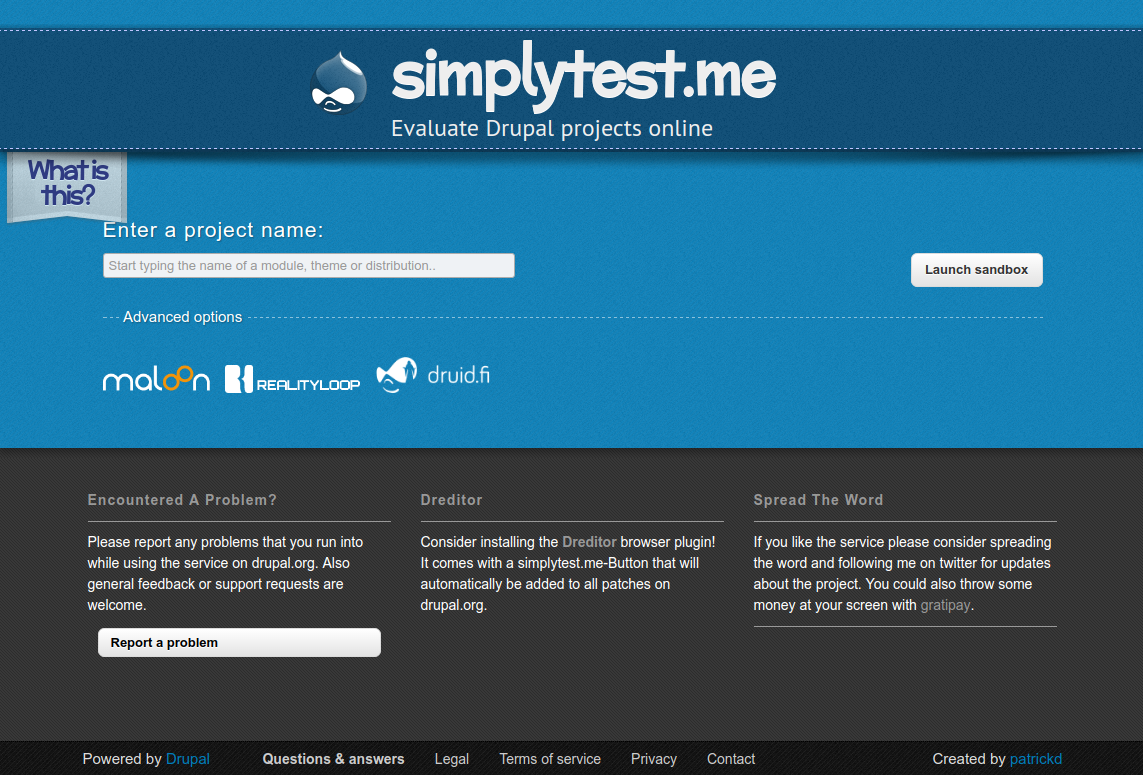Screen dimensions: 1143x775
Task: Focus the project name input field
Action: pos(309,265)
